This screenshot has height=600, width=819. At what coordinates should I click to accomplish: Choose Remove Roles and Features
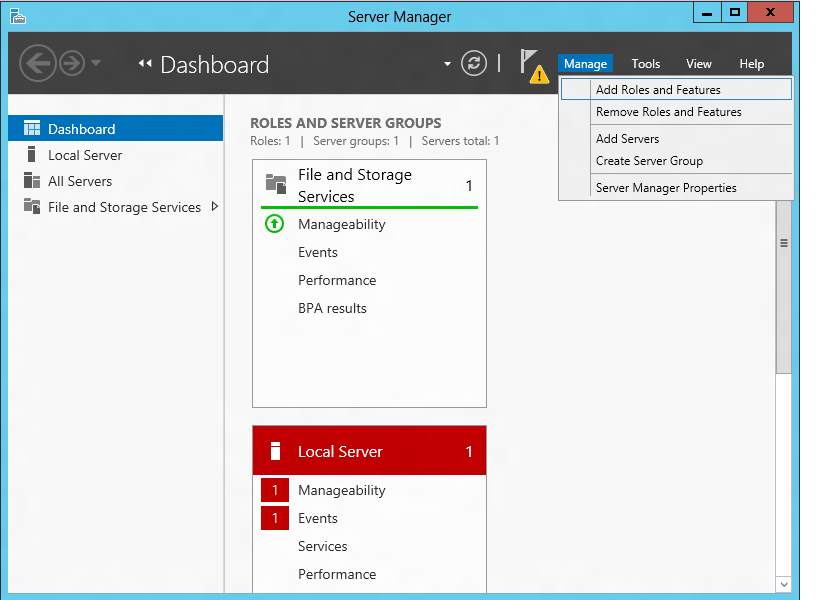[x=676, y=112]
